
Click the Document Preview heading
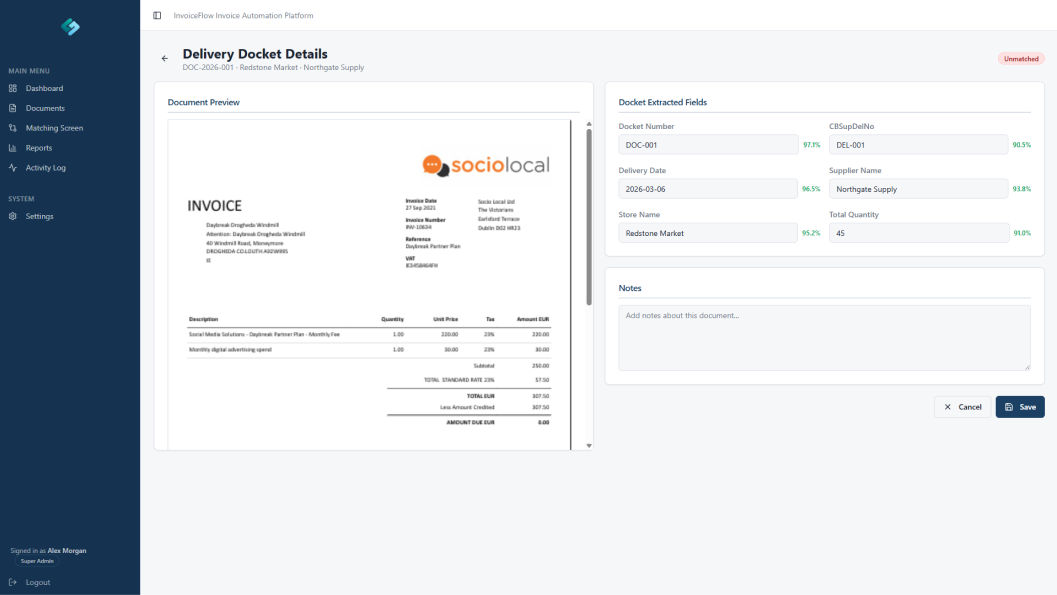coord(204,102)
